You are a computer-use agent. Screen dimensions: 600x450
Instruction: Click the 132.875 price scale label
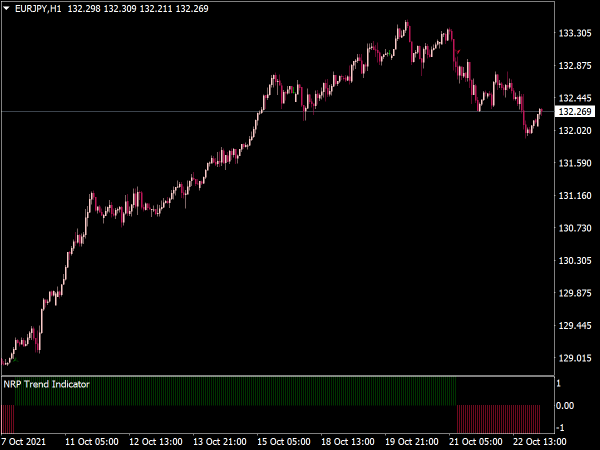click(575, 66)
